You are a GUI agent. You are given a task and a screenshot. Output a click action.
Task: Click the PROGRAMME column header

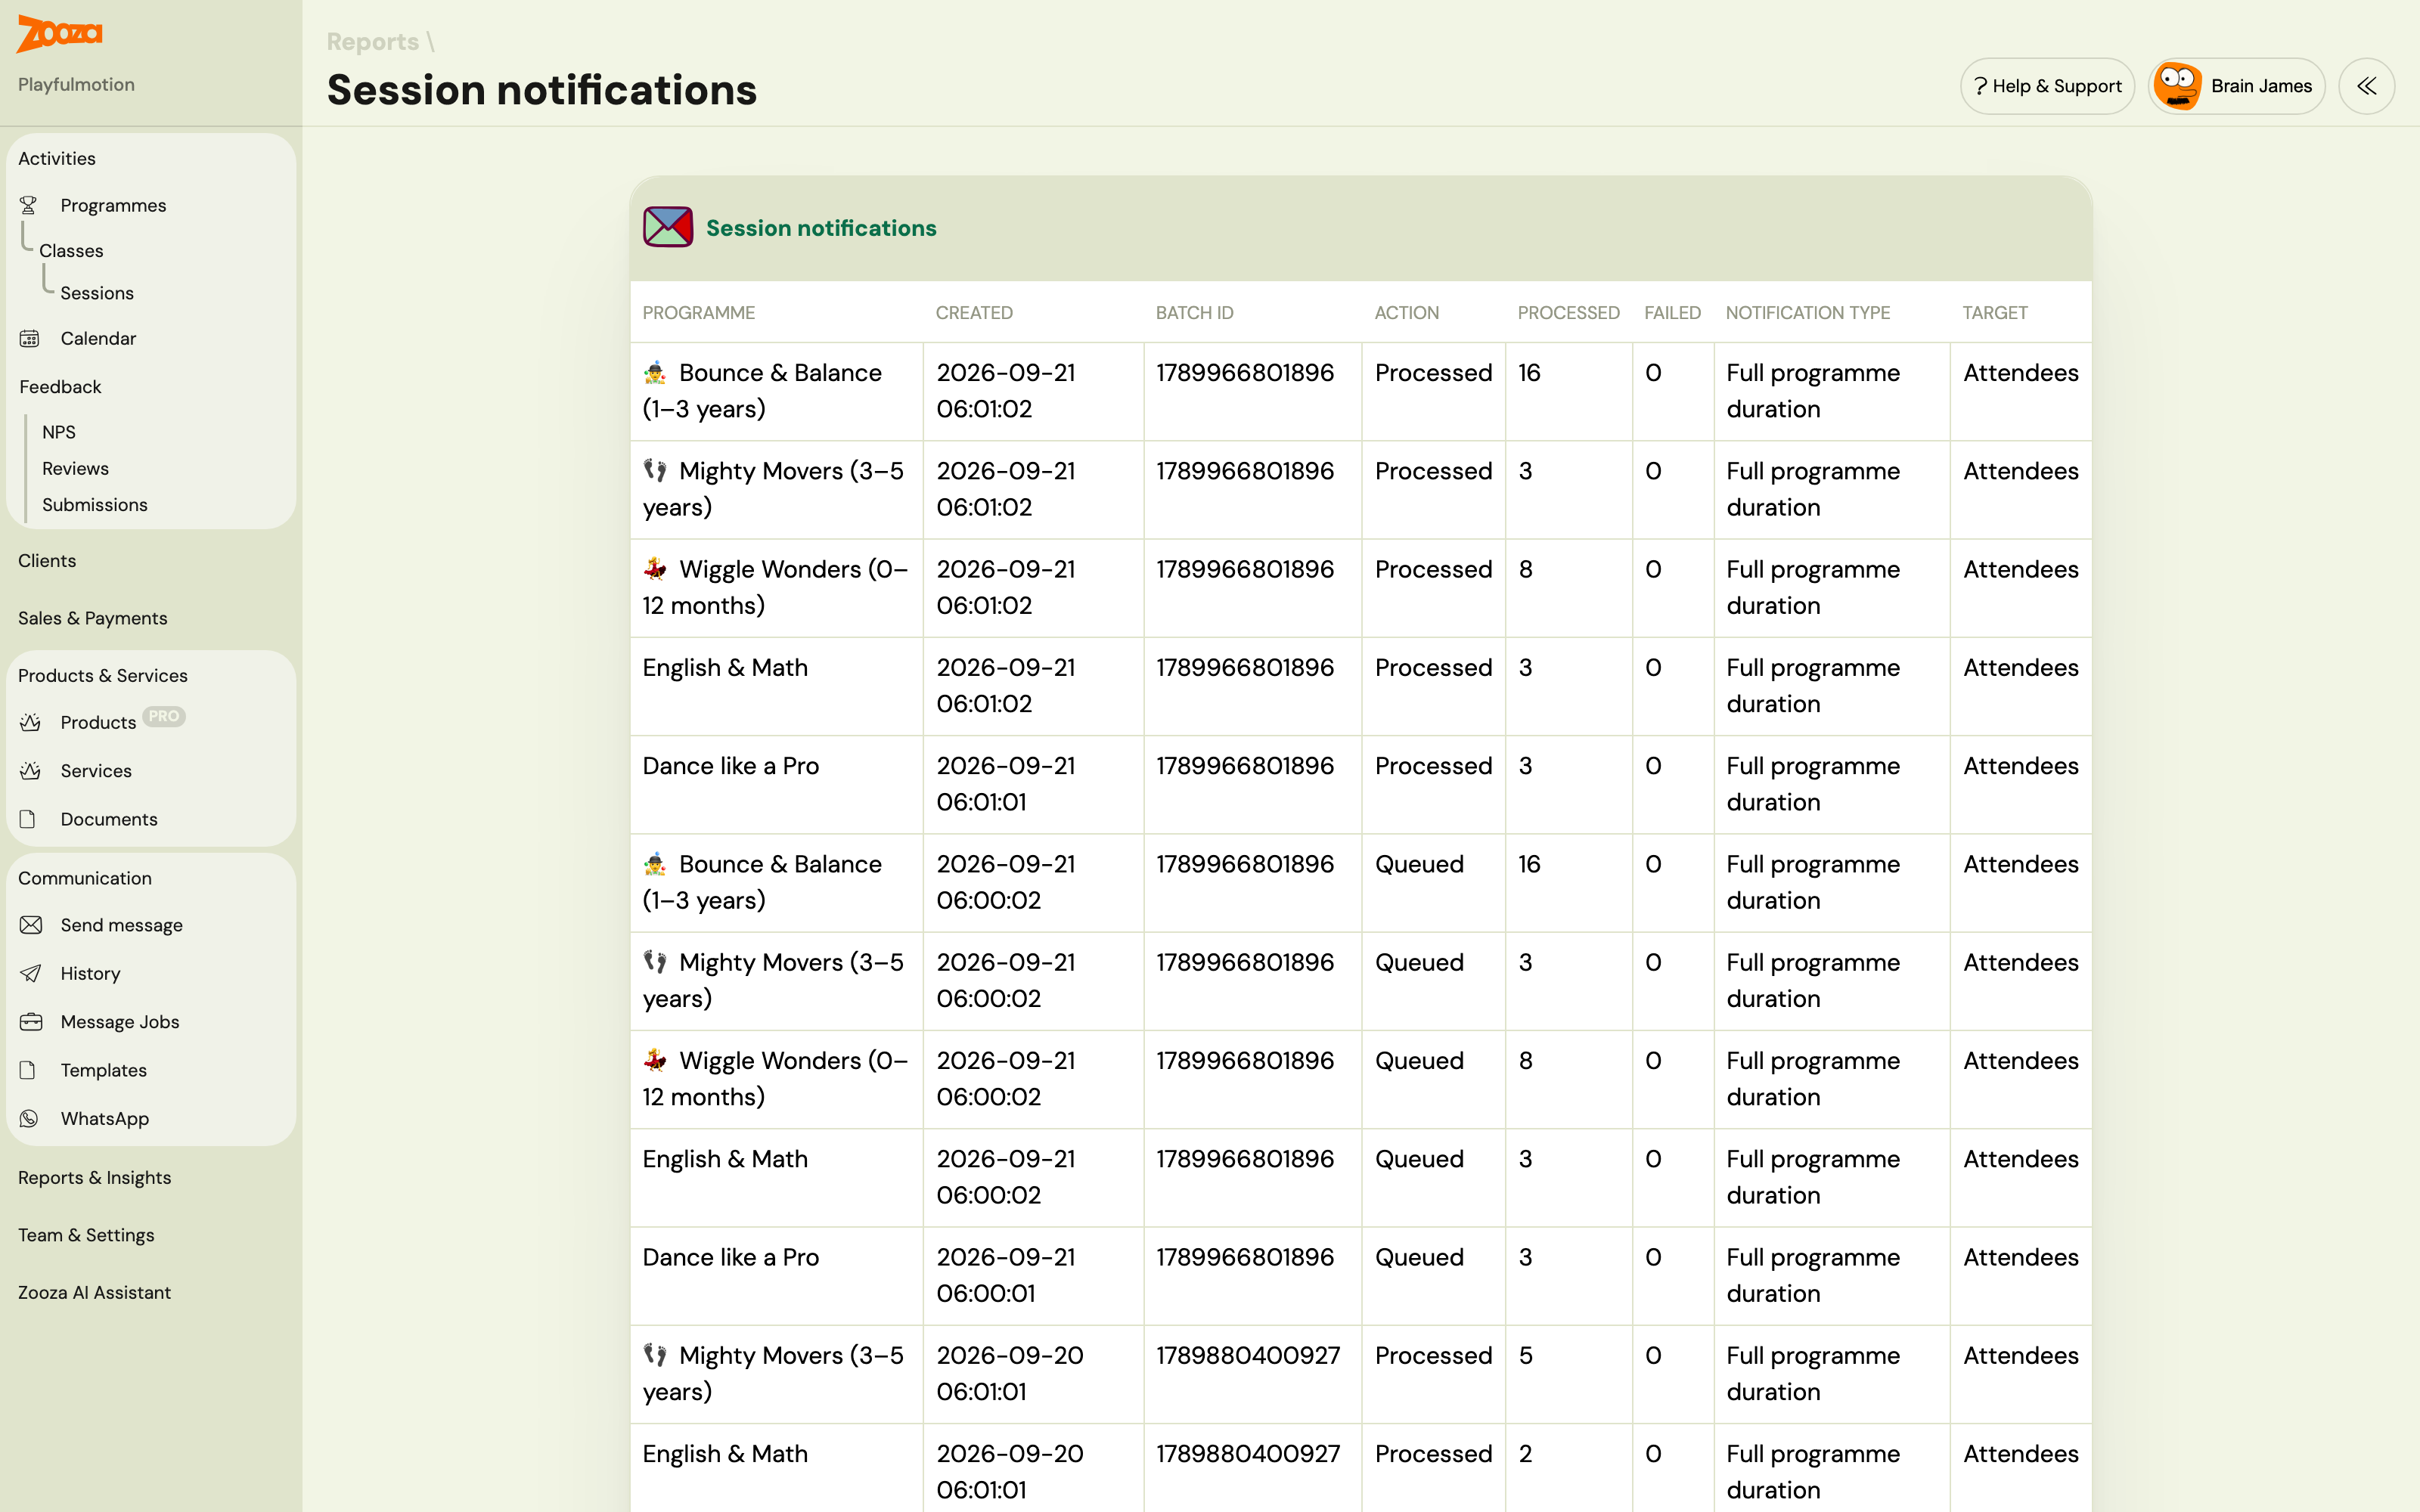pos(699,312)
